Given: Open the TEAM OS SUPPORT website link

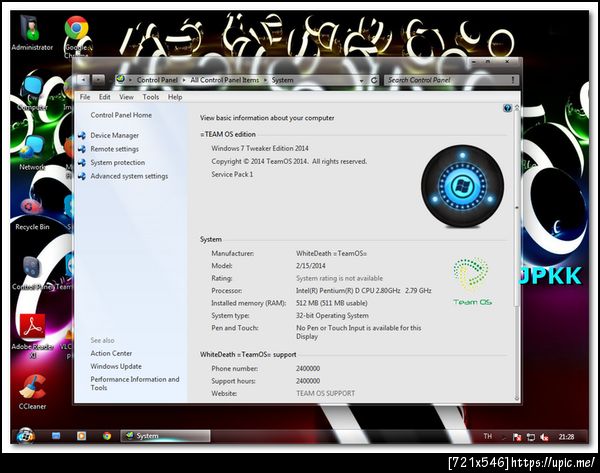Looking at the screenshot, I should 325,393.
